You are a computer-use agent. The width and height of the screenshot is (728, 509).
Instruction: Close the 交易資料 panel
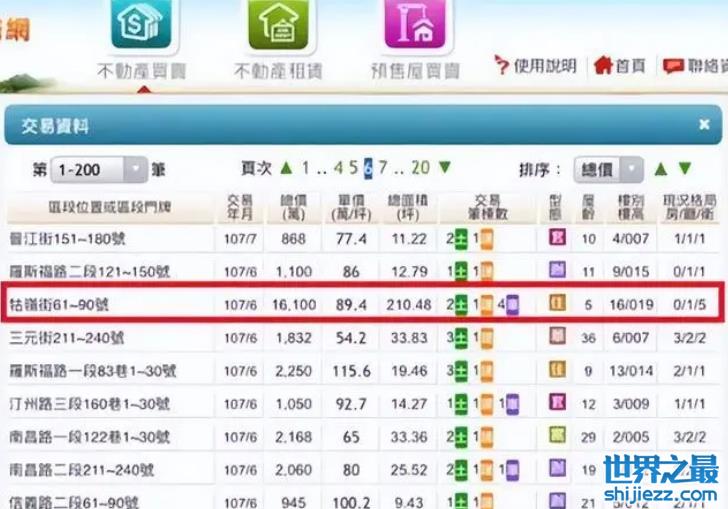point(703,125)
